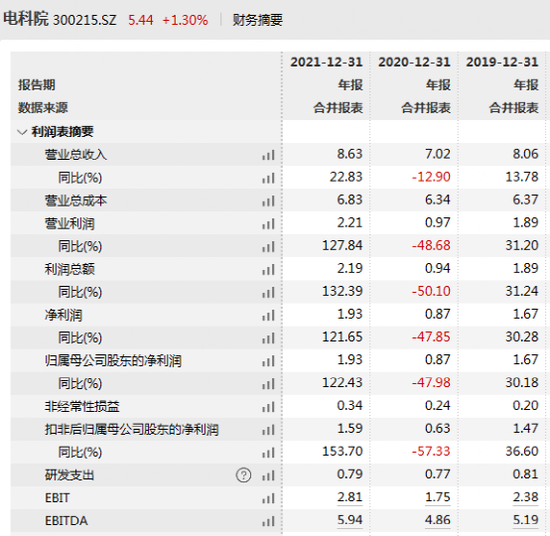Select the 归属母公司股东的净利润 row label
Screen dimensions: 550x536
[x=113, y=361]
